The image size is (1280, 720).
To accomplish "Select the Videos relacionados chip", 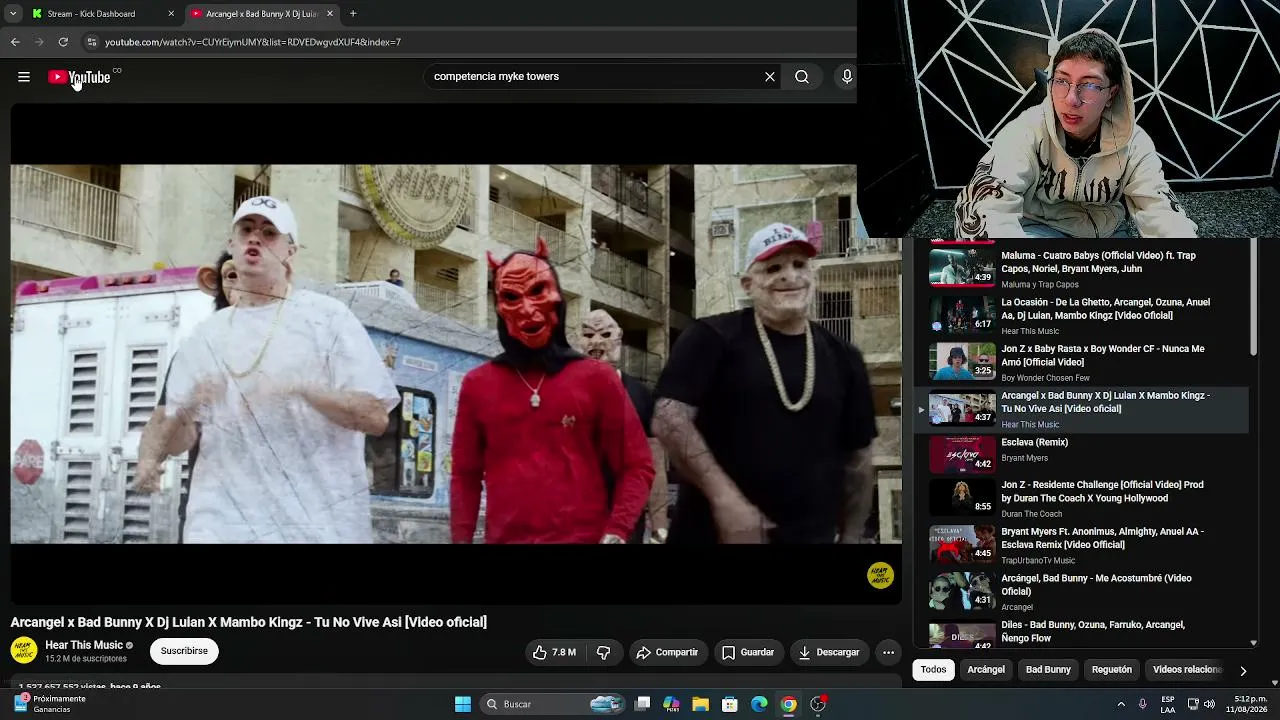I will 1187,670.
